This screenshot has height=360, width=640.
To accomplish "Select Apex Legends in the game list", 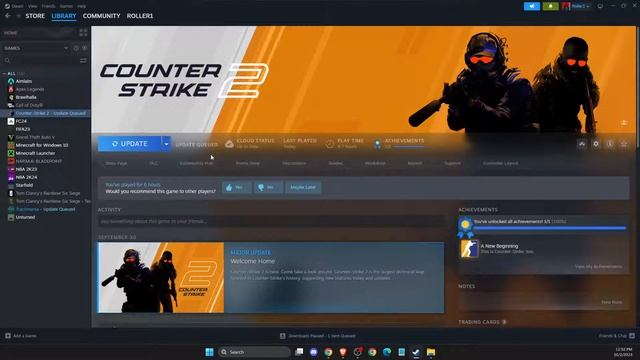I will pos(30,89).
